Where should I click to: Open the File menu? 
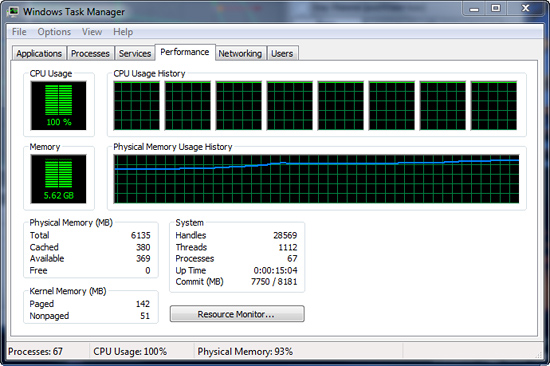click(19, 32)
